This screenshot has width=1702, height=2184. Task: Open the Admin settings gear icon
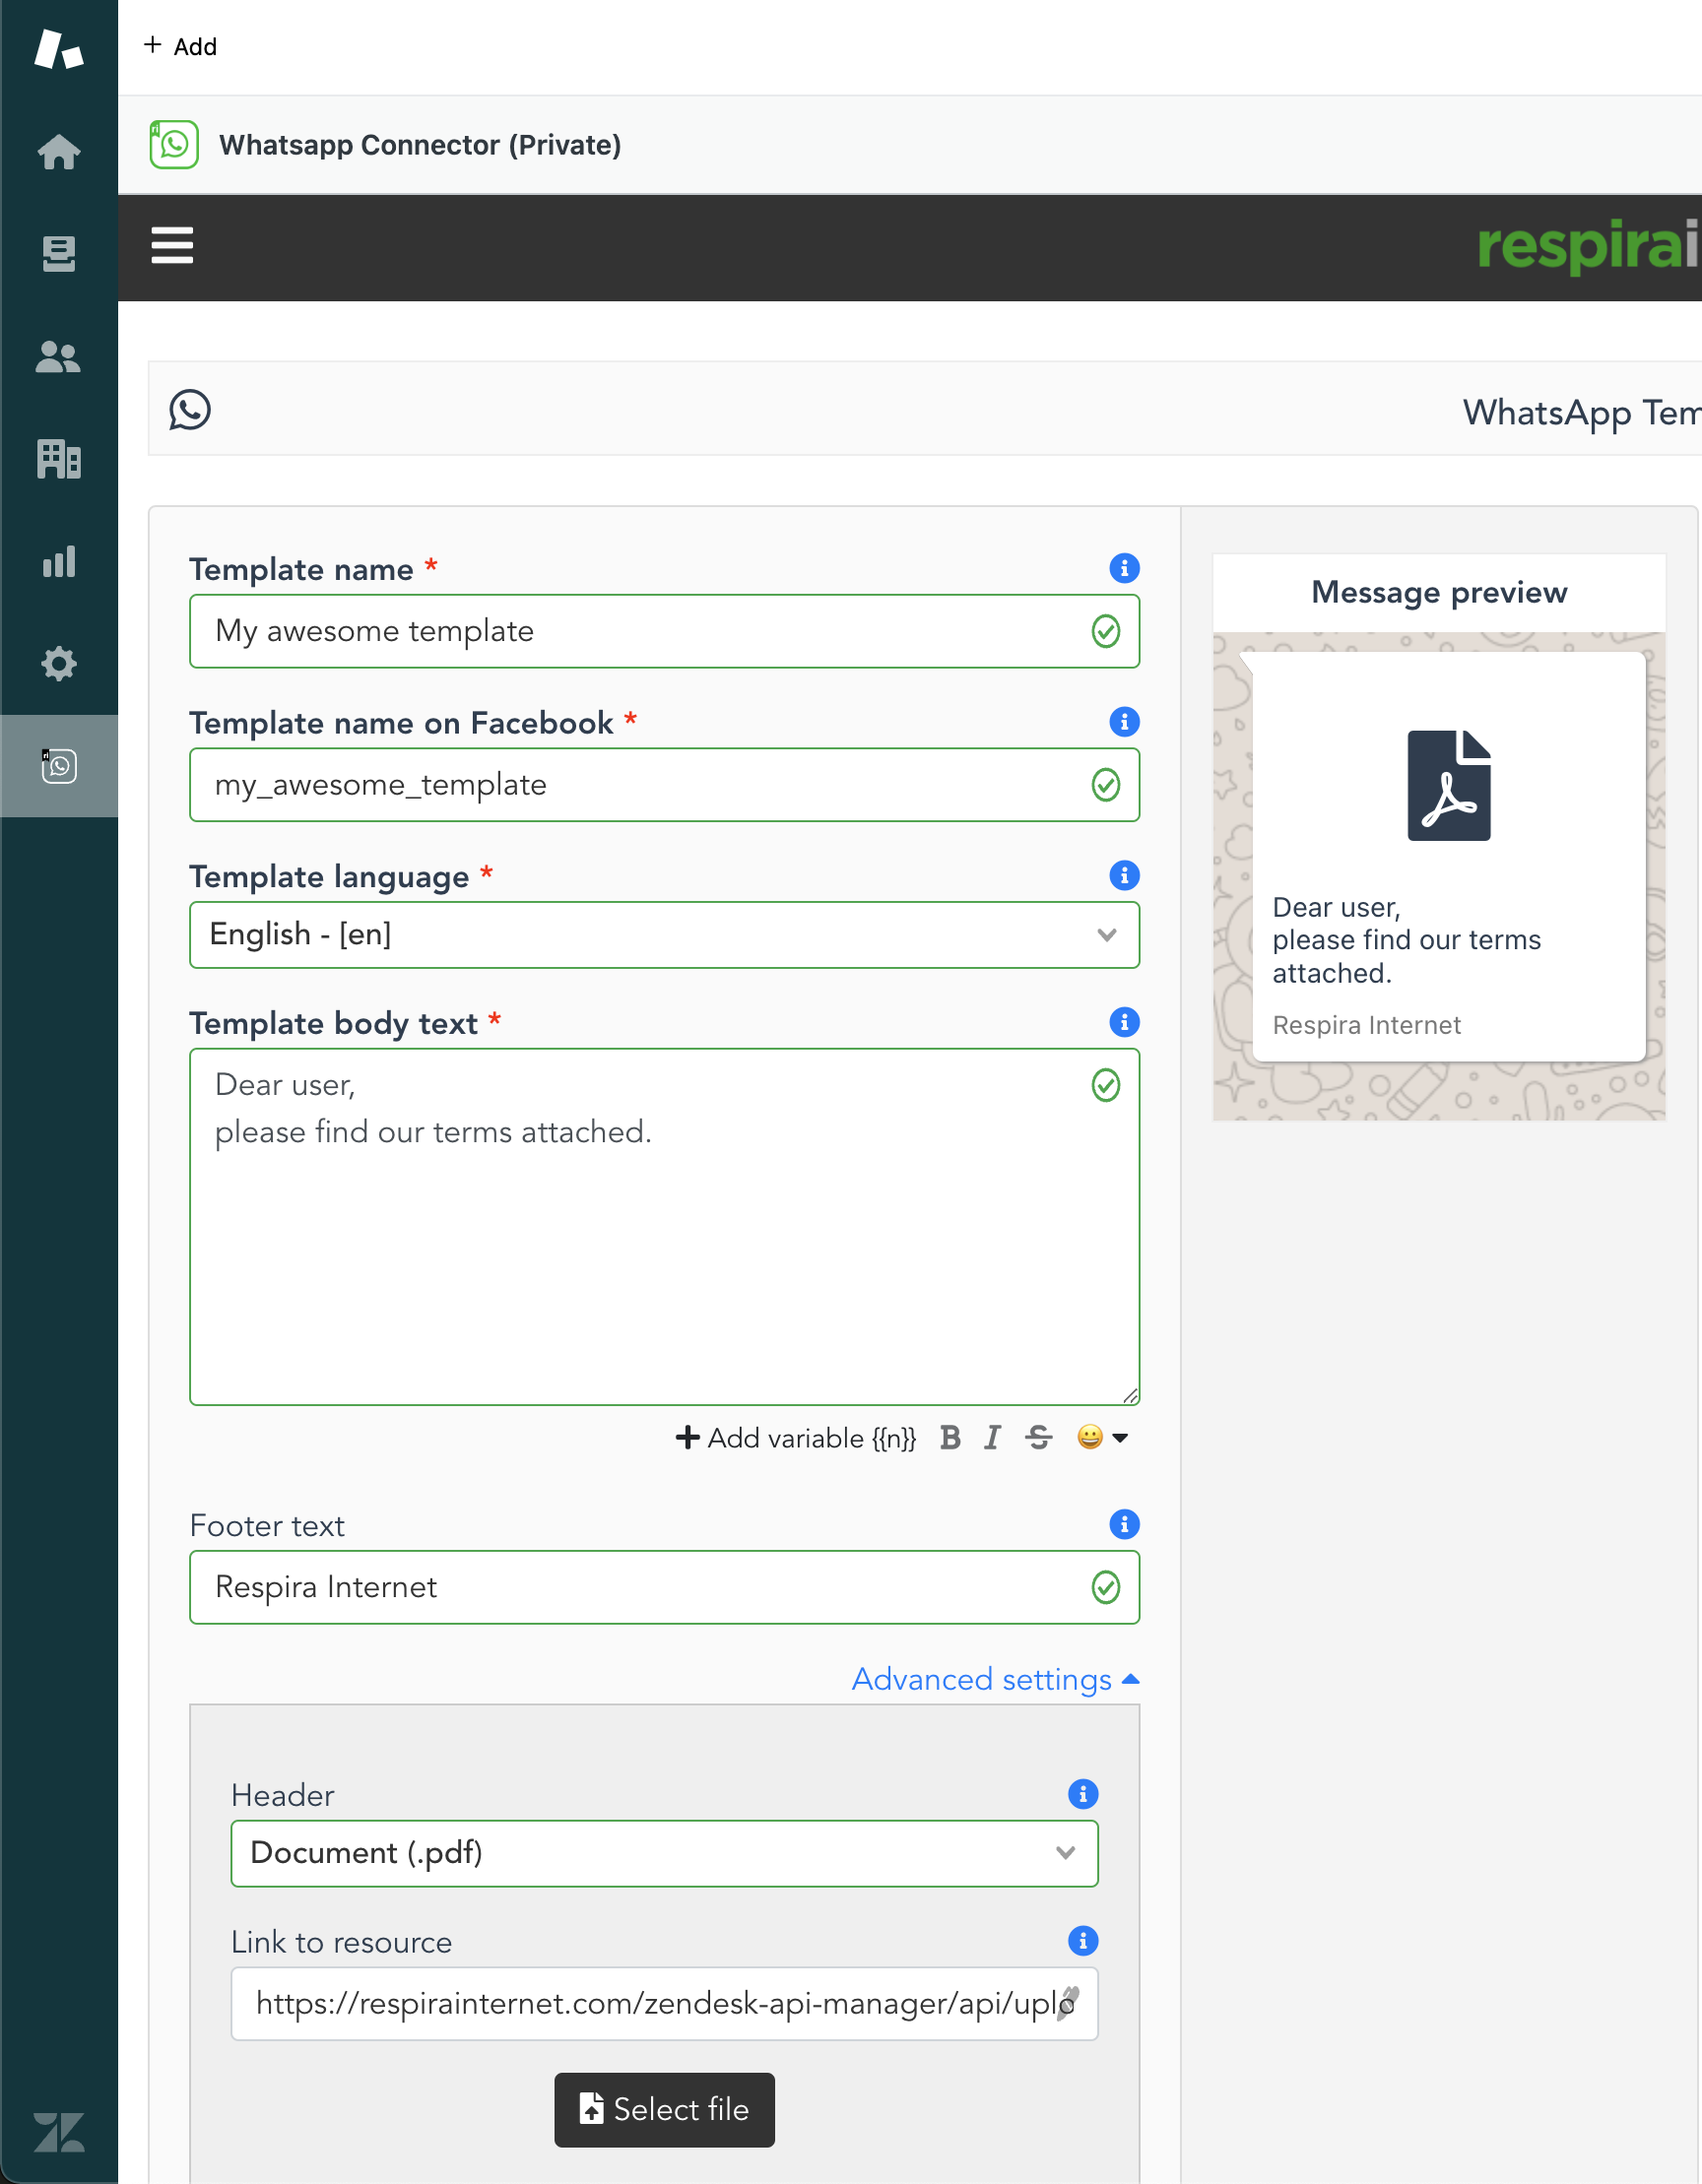coord(59,663)
